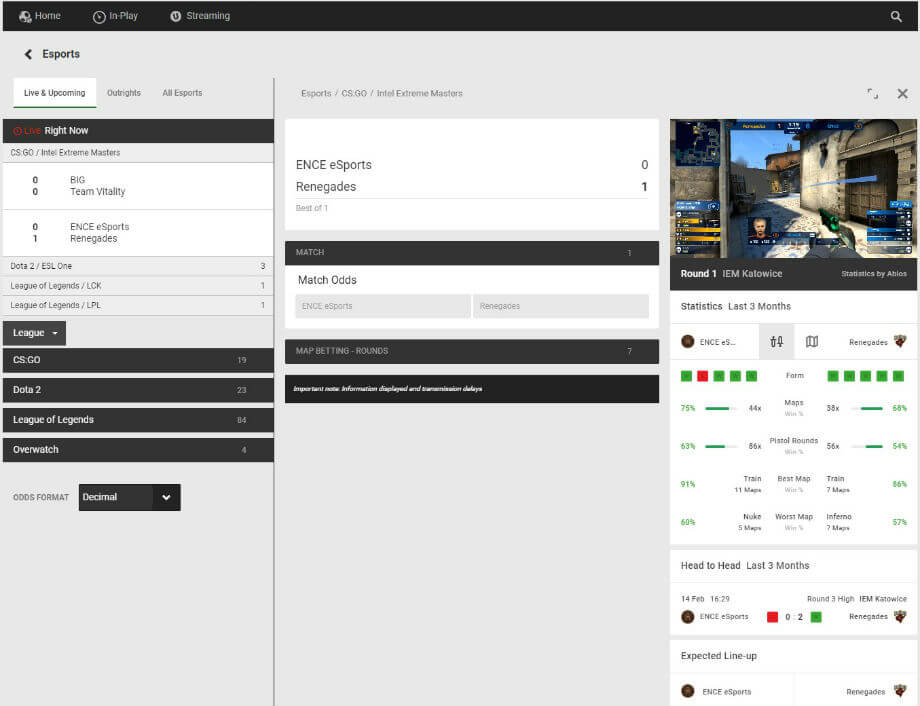Click the ENCE eSports logo in statistics

point(687,342)
